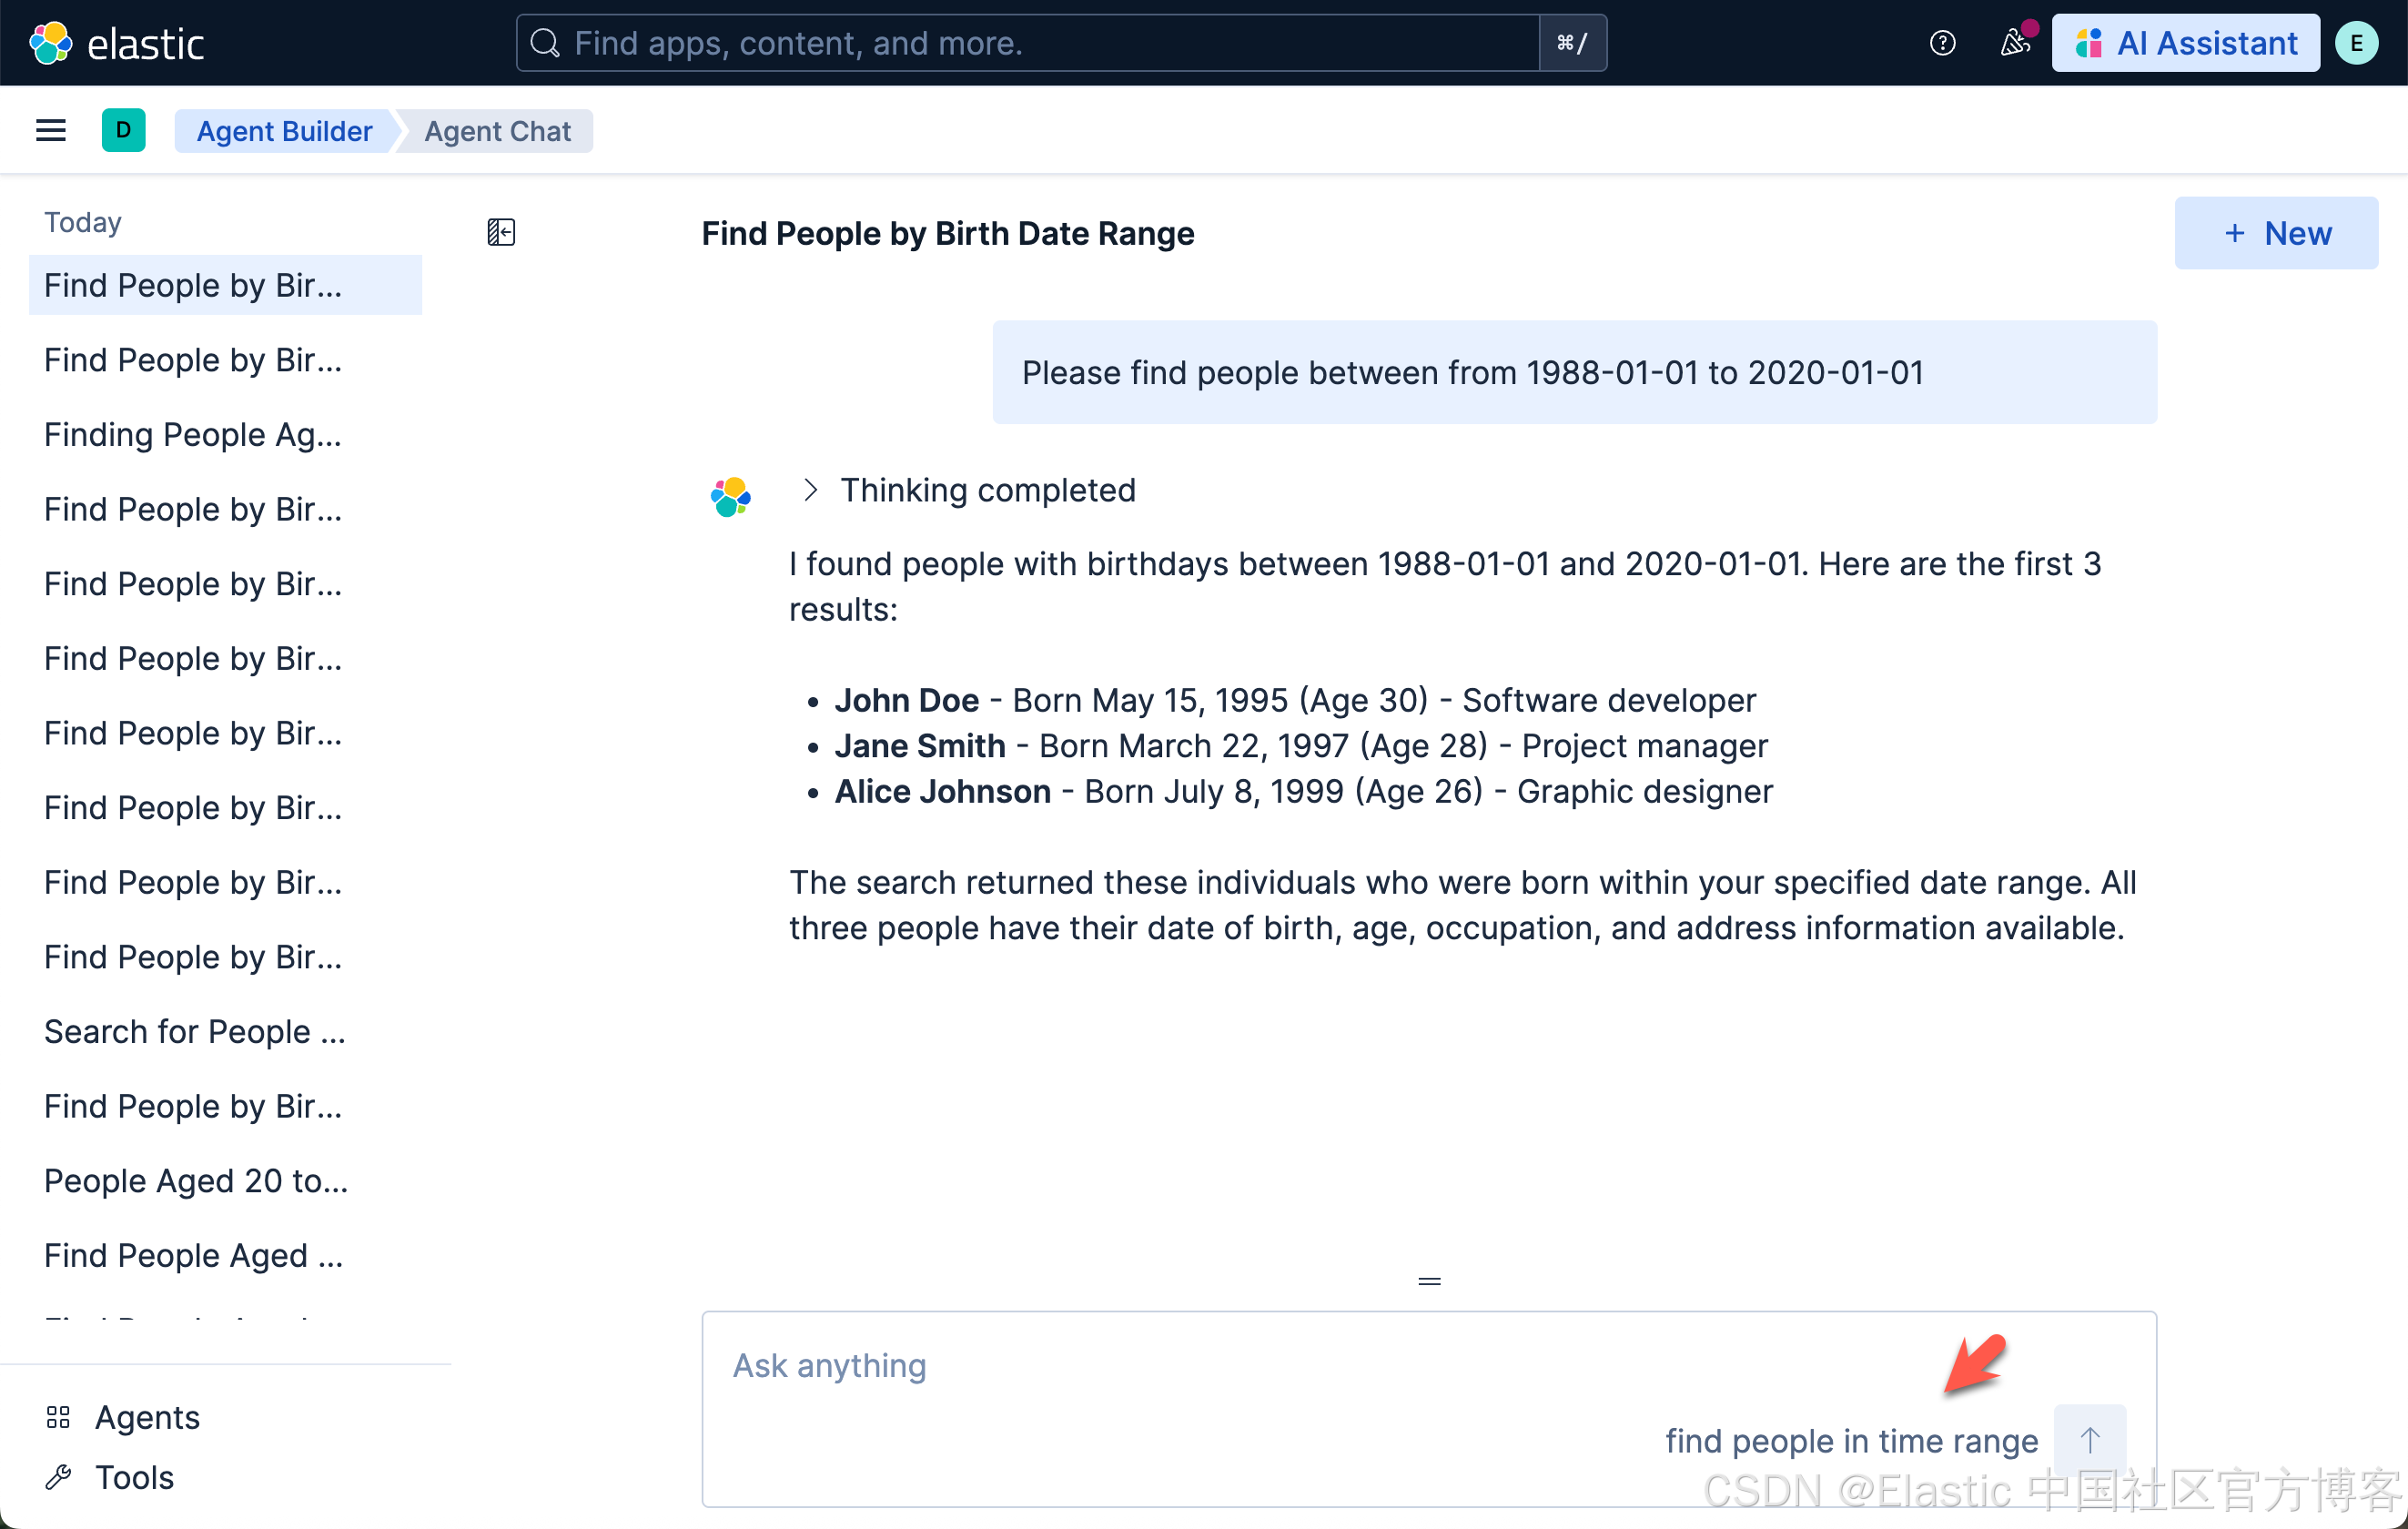Start a new conversation with New button
This screenshot has height=1529, width=2408.
click(x=2276, y=233)
